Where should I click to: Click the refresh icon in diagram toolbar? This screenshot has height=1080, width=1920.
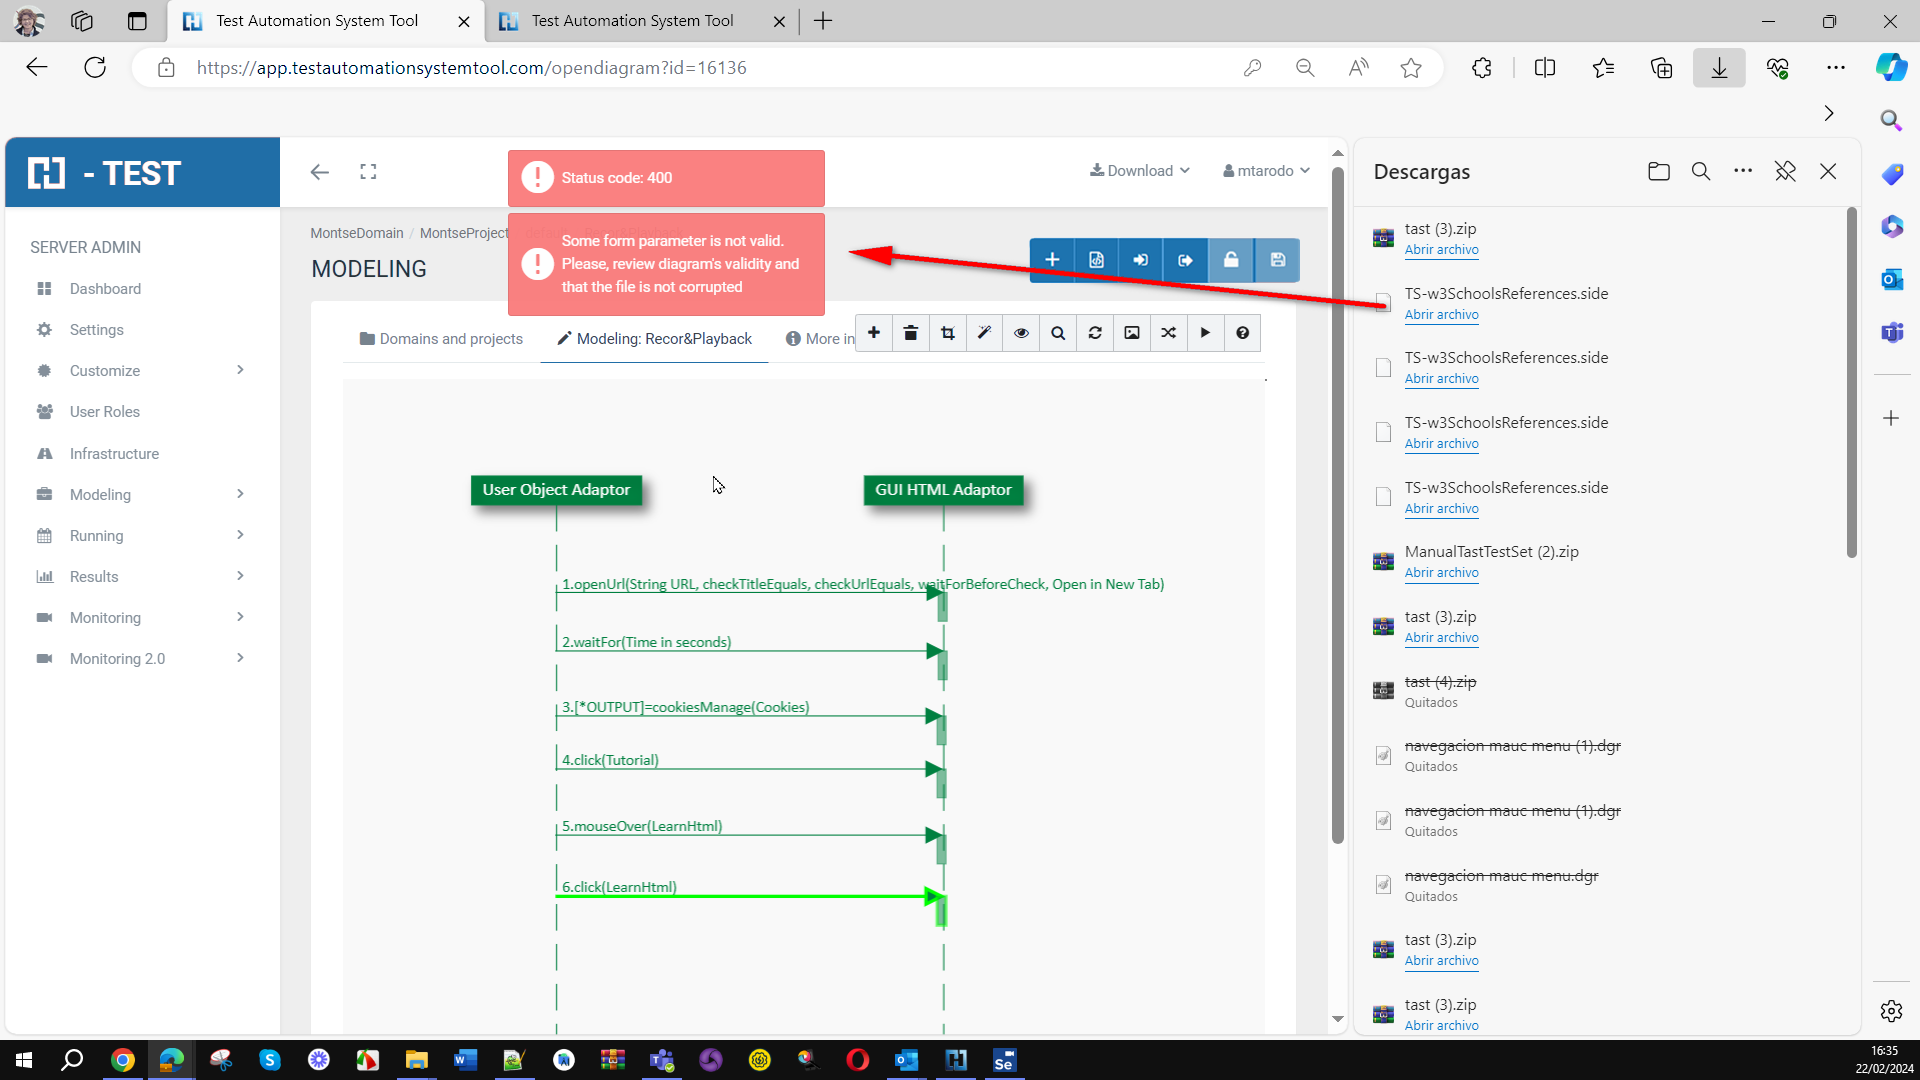click(x=1095, y=333)
